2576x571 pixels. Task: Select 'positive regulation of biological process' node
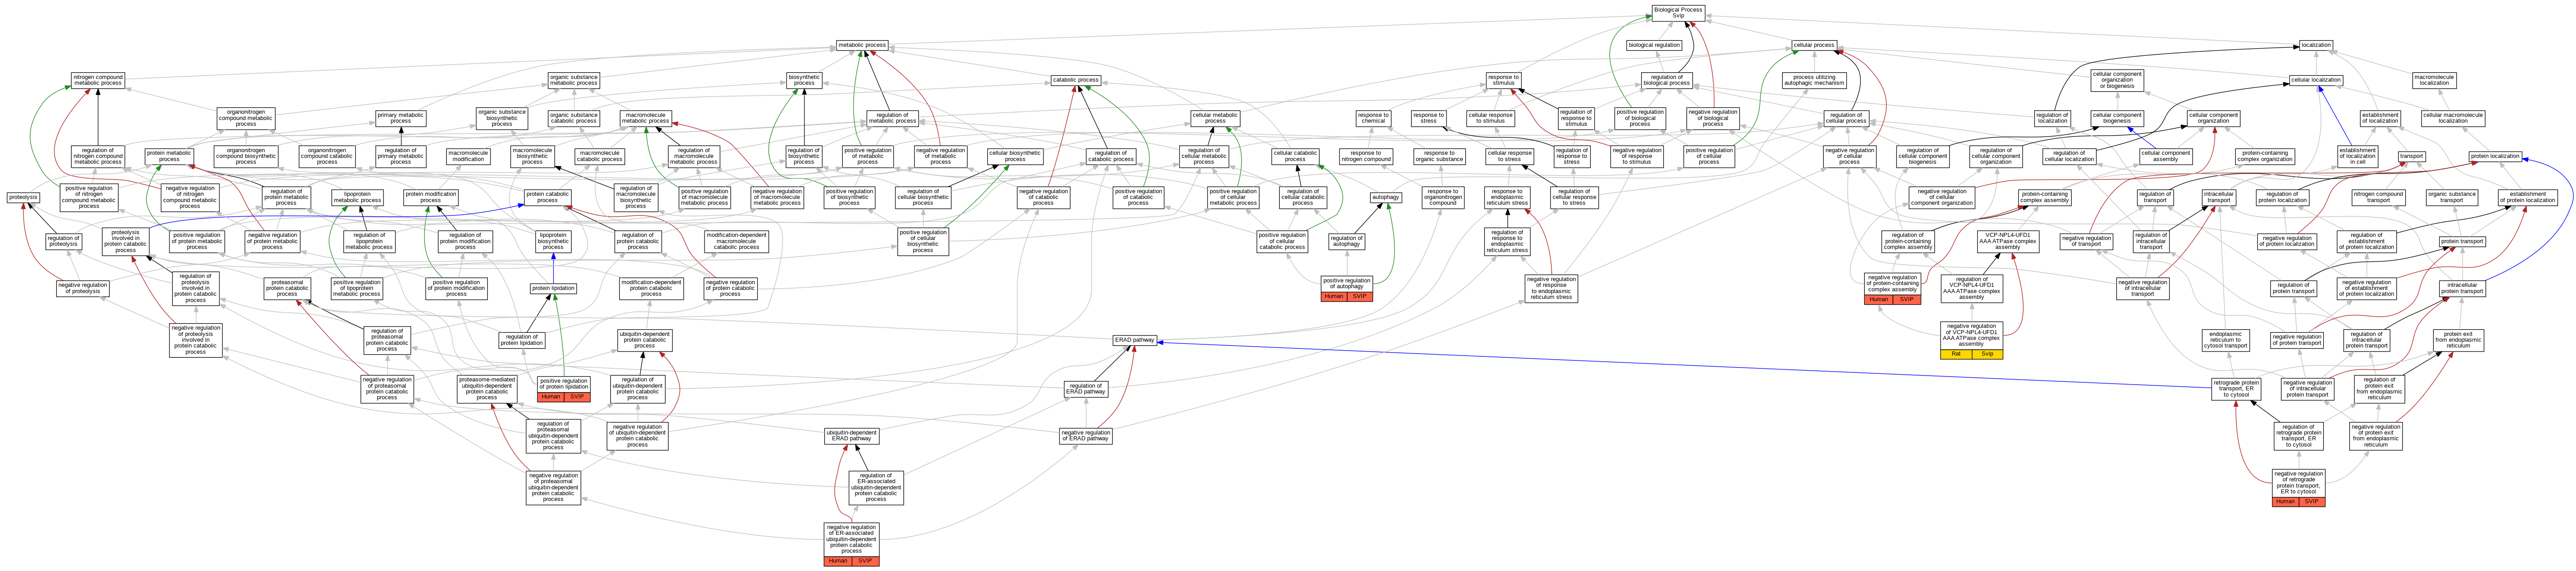[x=1640, y=118]
